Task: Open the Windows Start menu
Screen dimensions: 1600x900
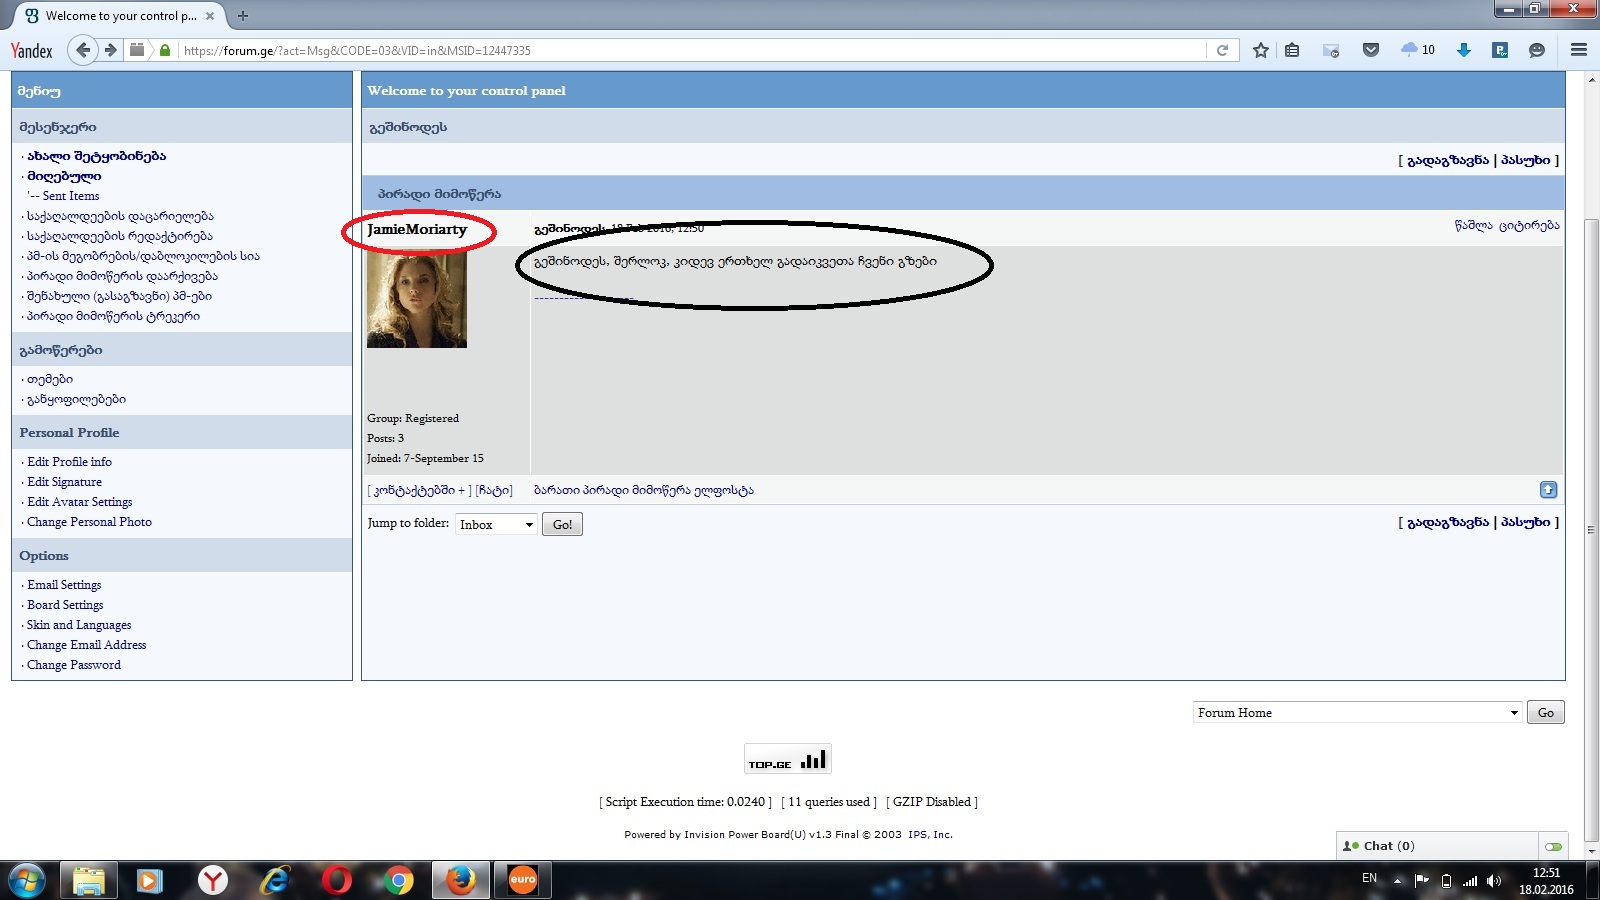Action: coord(27,881)
